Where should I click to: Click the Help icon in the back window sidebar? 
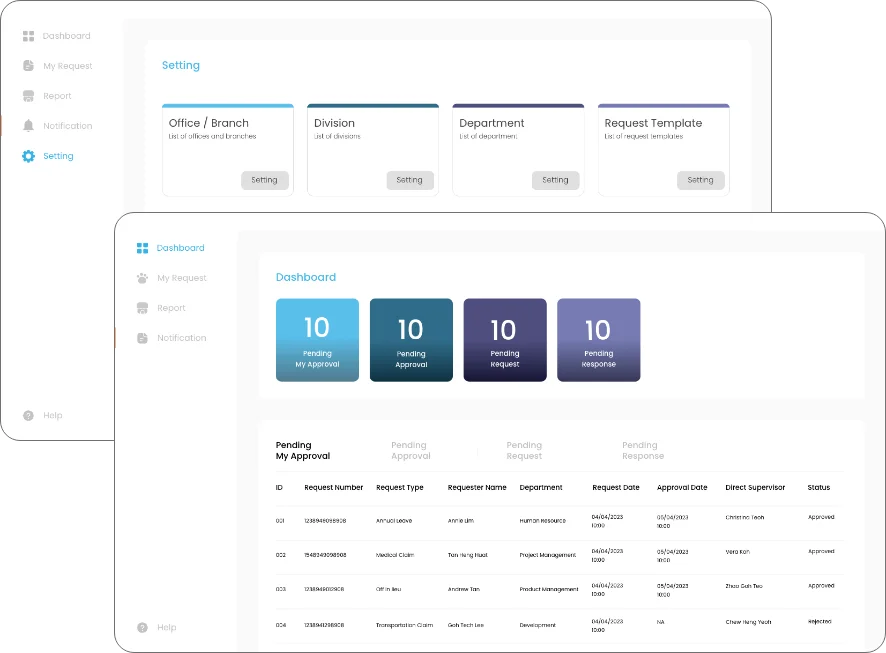(x=28, y=415)
